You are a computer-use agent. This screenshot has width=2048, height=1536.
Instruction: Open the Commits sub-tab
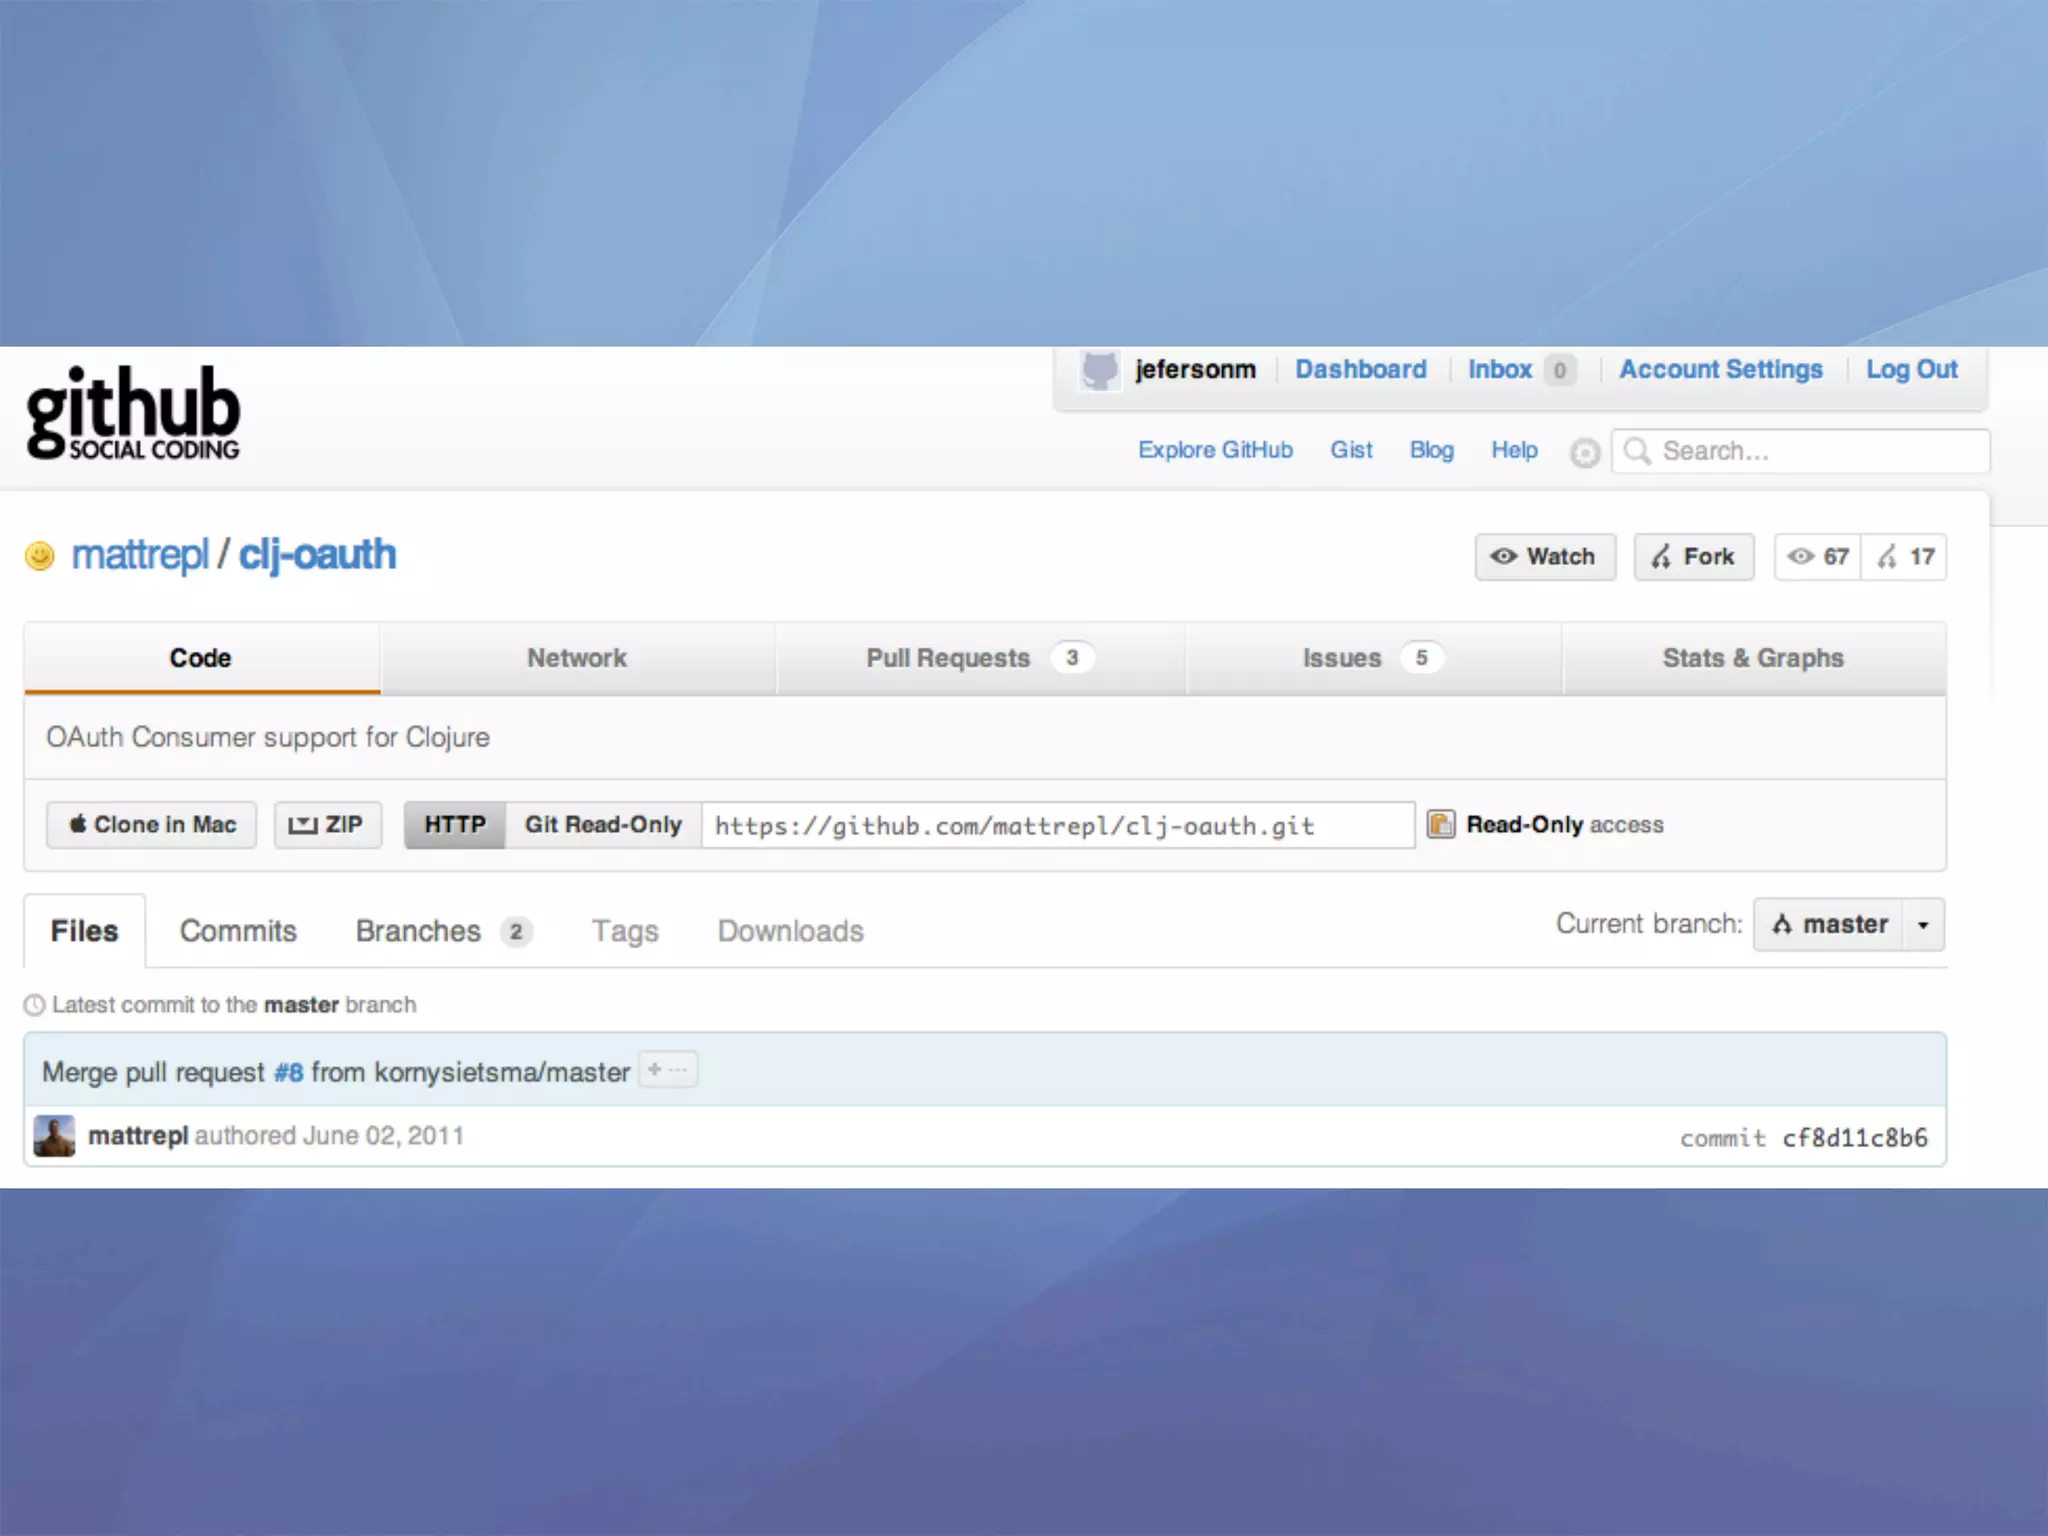click(238, 931)
